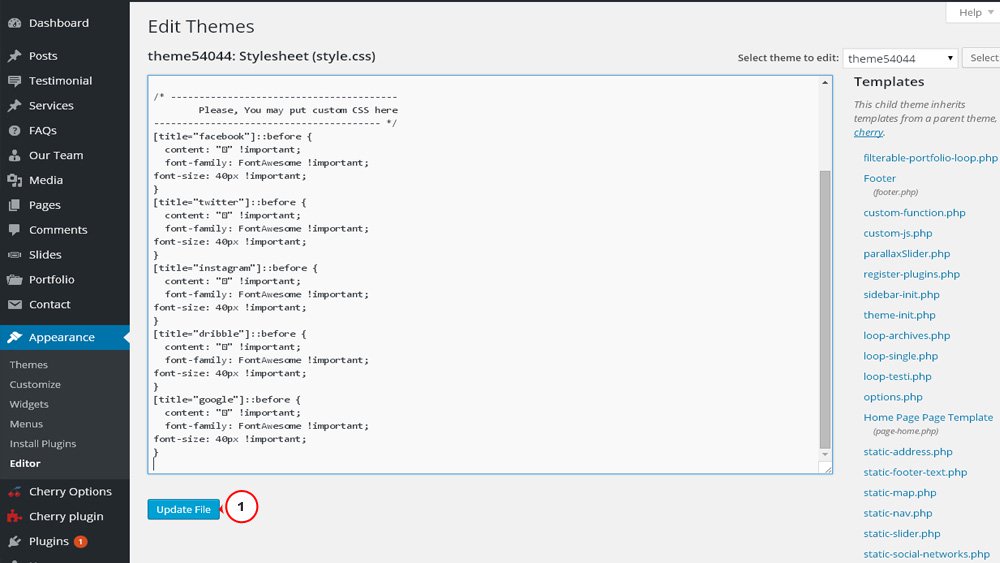Click the Our Team person icon
The height and width of the screenshot is (563, 1000).
(x=14, y=156)
